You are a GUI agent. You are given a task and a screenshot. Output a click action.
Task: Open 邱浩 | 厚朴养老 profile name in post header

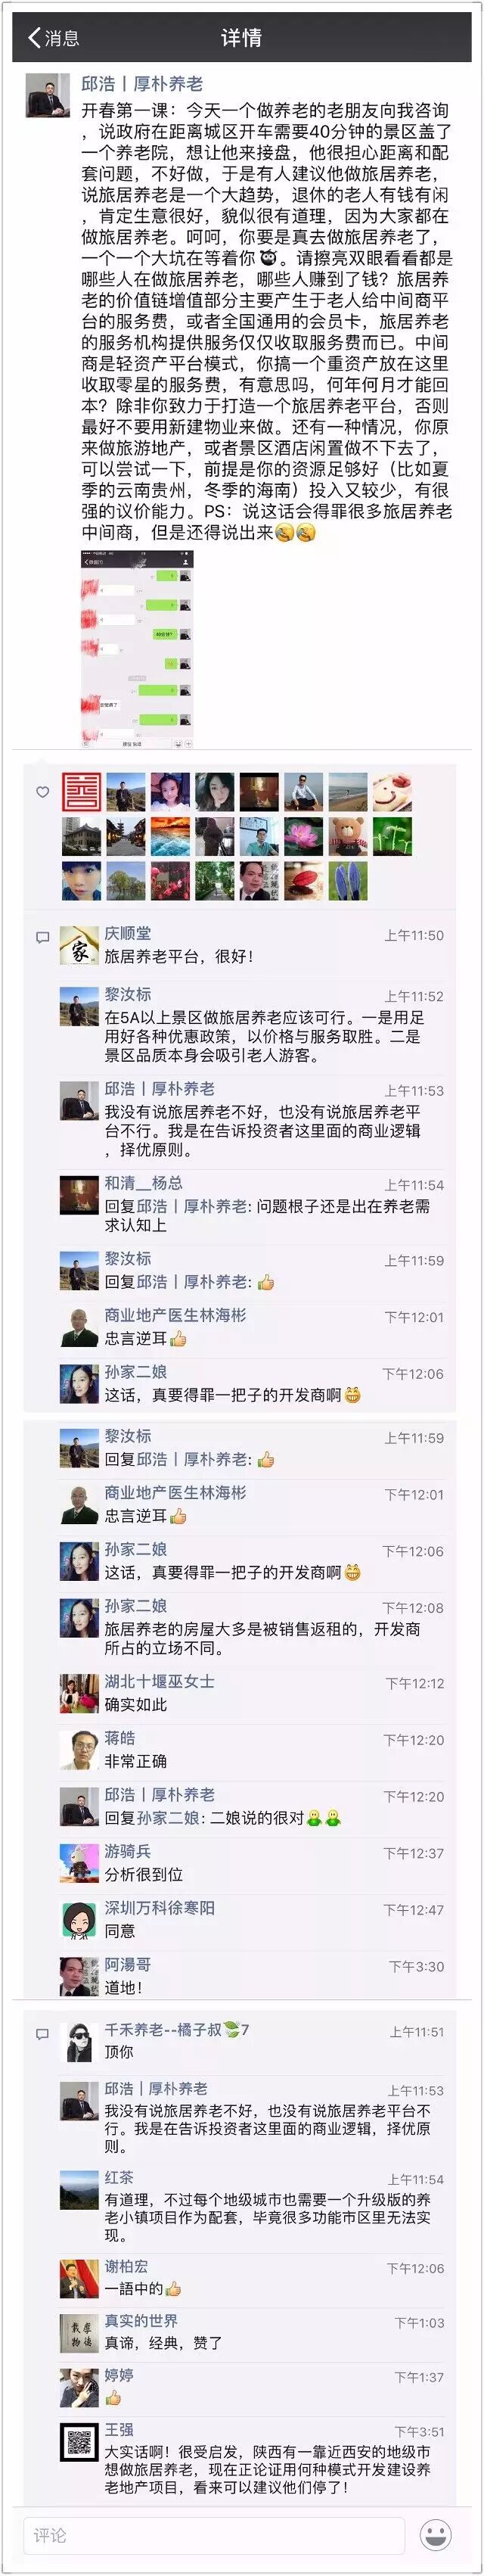click(x=142, y=84)
